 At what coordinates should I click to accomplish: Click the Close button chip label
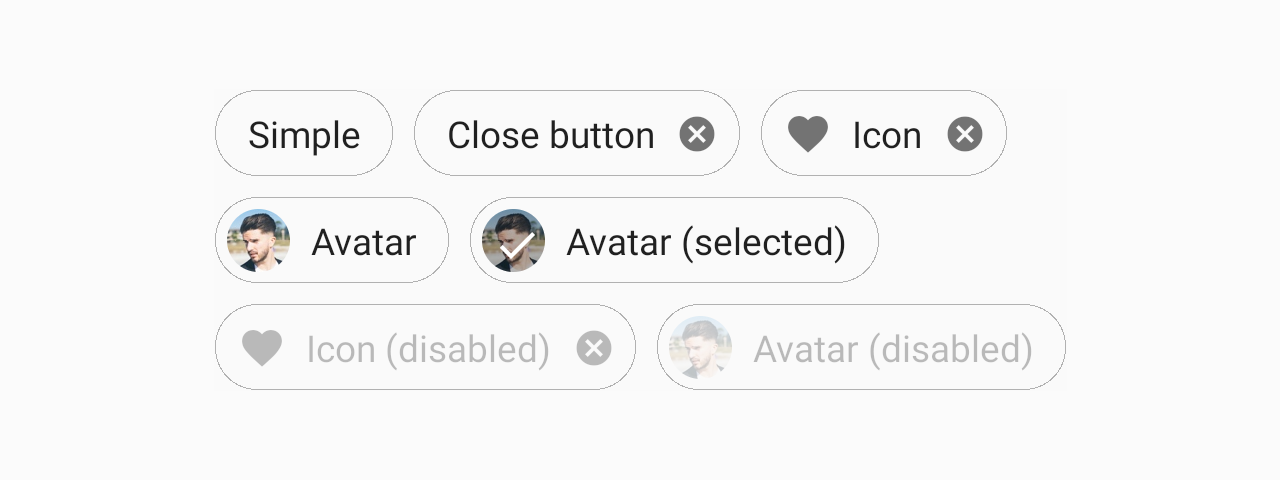pyautogui.click(x=551, y=135)
